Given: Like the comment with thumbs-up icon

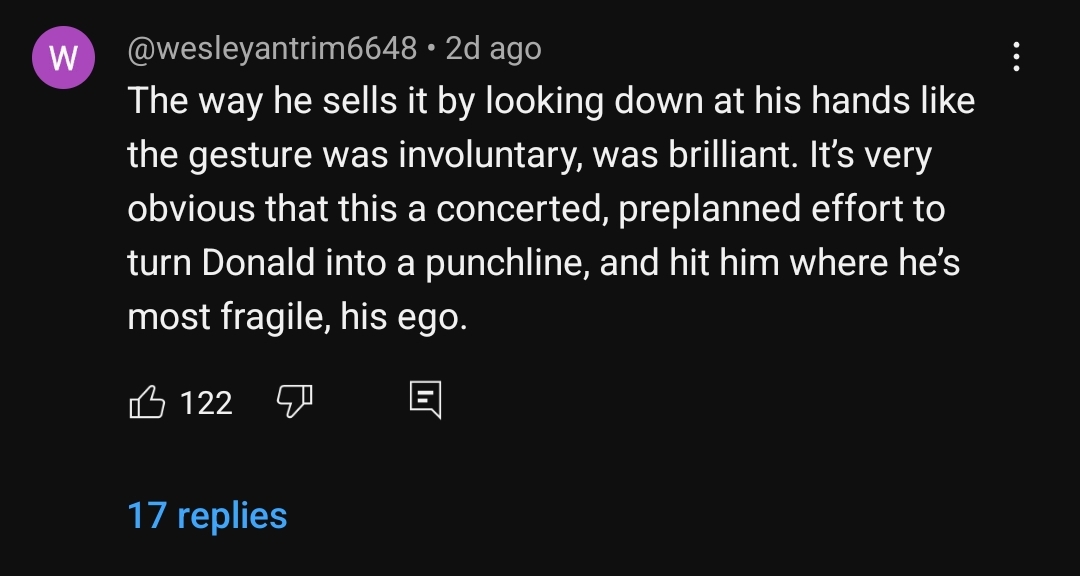Looking at the screenshot, I should pos(147,401).
